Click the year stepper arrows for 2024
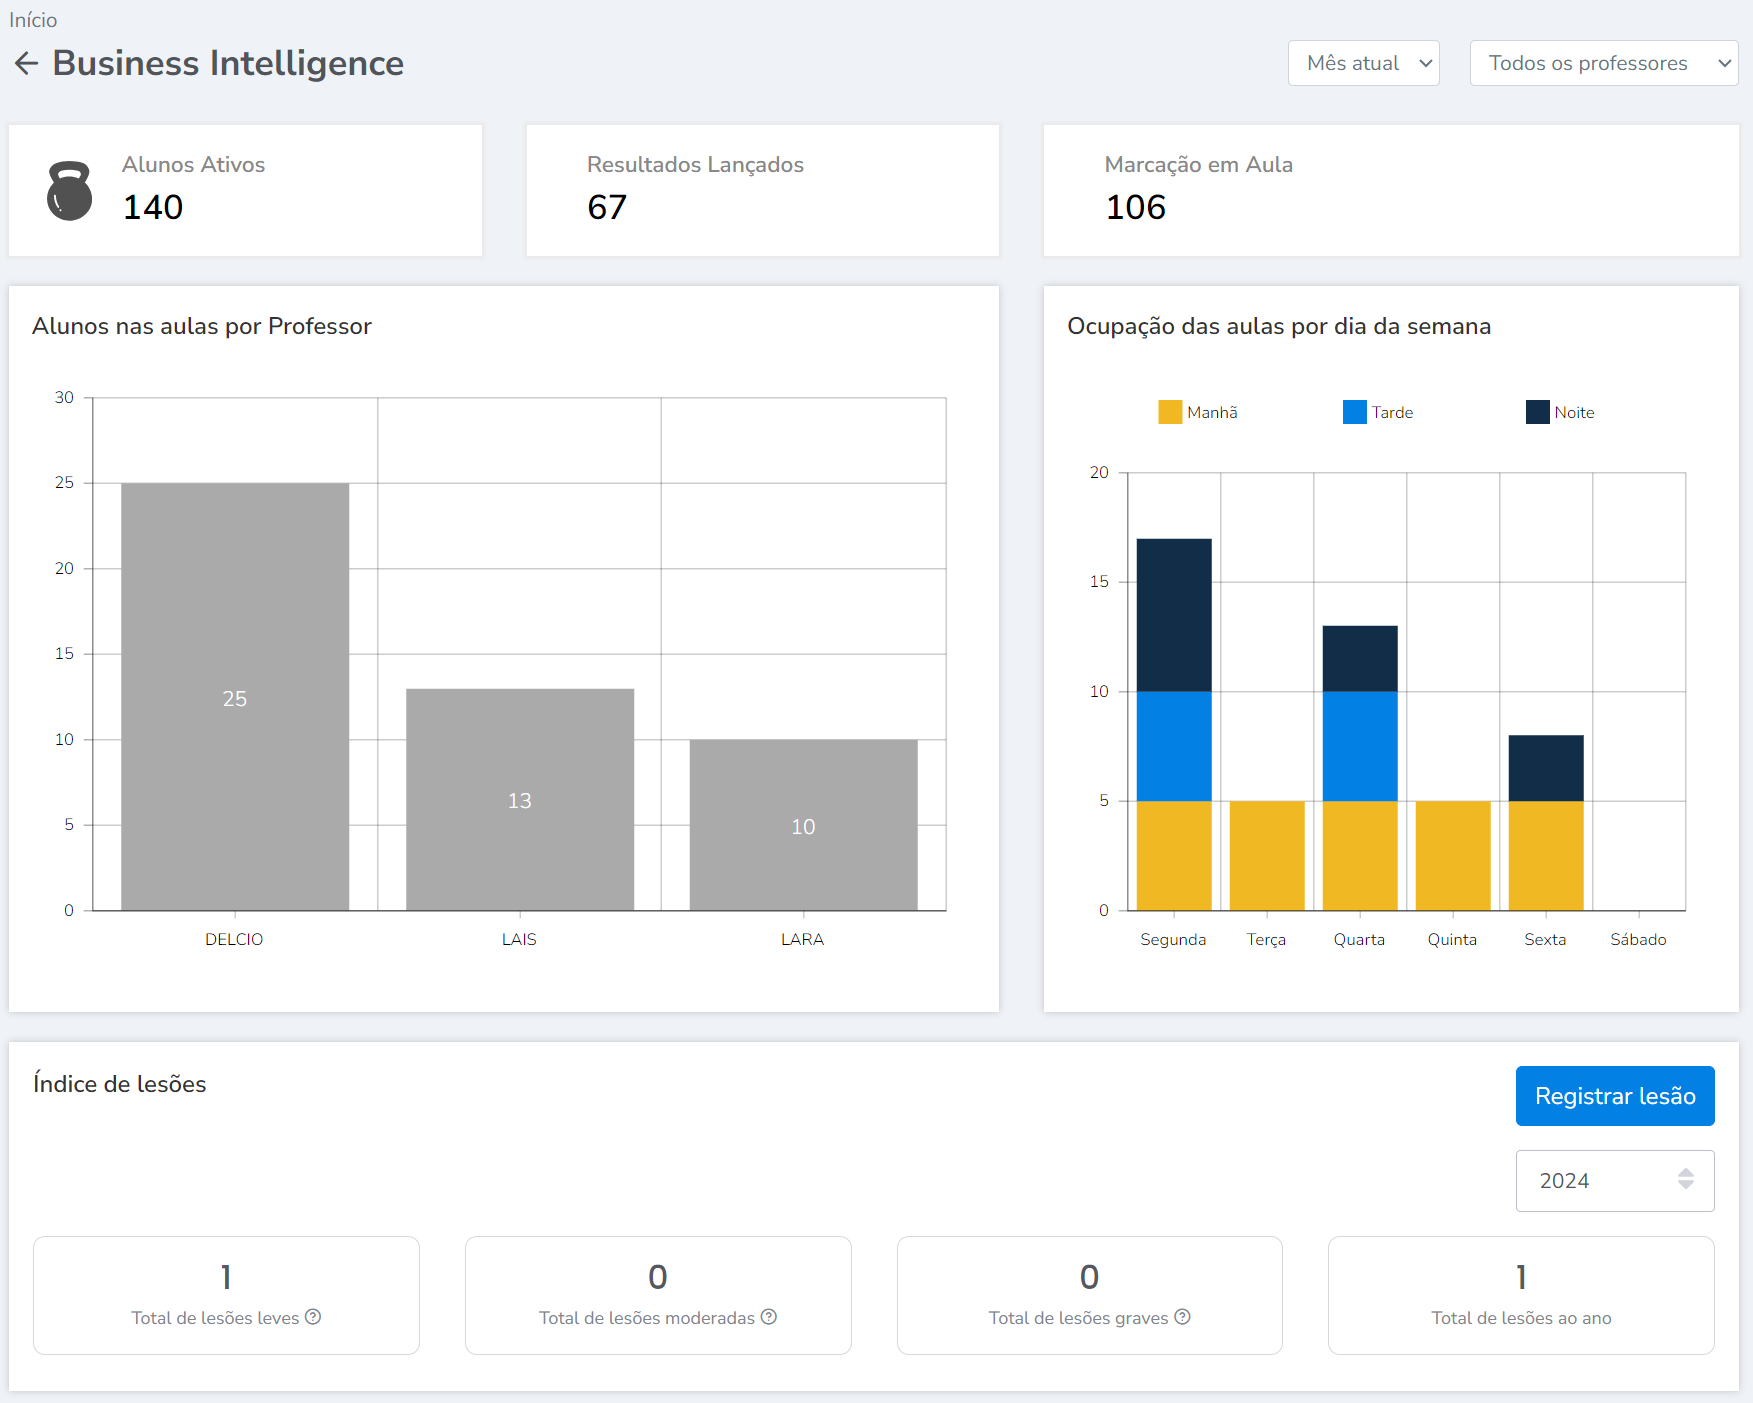The height and width of the screenshot is (1403, 1753). click(1686, 1179)
